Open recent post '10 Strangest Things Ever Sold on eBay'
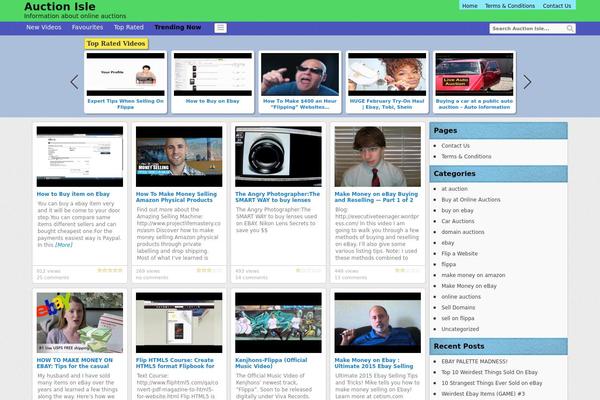 (492, 383)
